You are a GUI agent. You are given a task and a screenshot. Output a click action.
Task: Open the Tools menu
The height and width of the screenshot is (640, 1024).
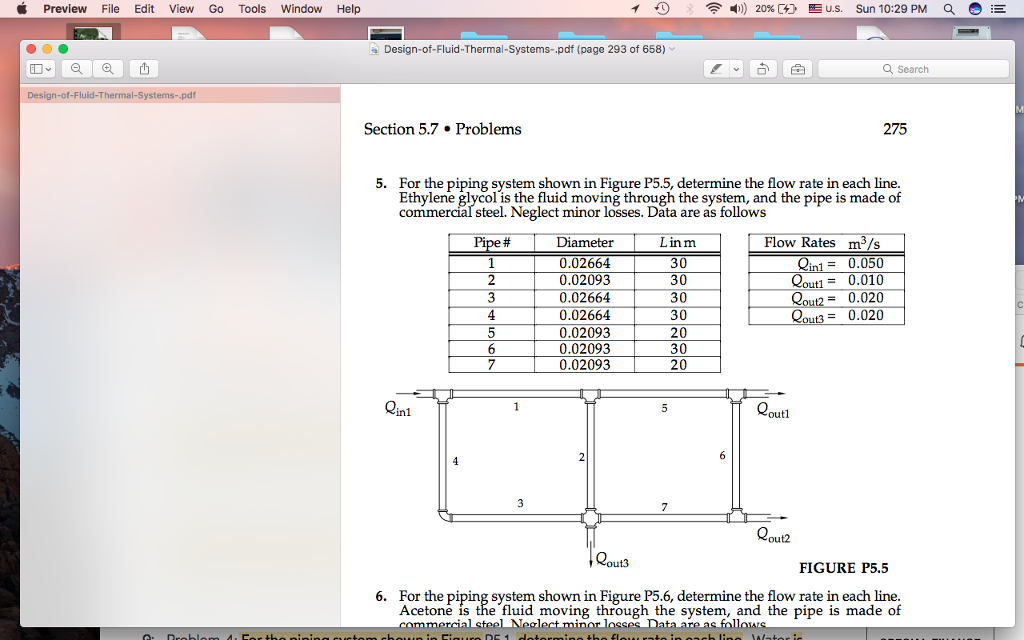pyautogui.click(x=251, y=9)
